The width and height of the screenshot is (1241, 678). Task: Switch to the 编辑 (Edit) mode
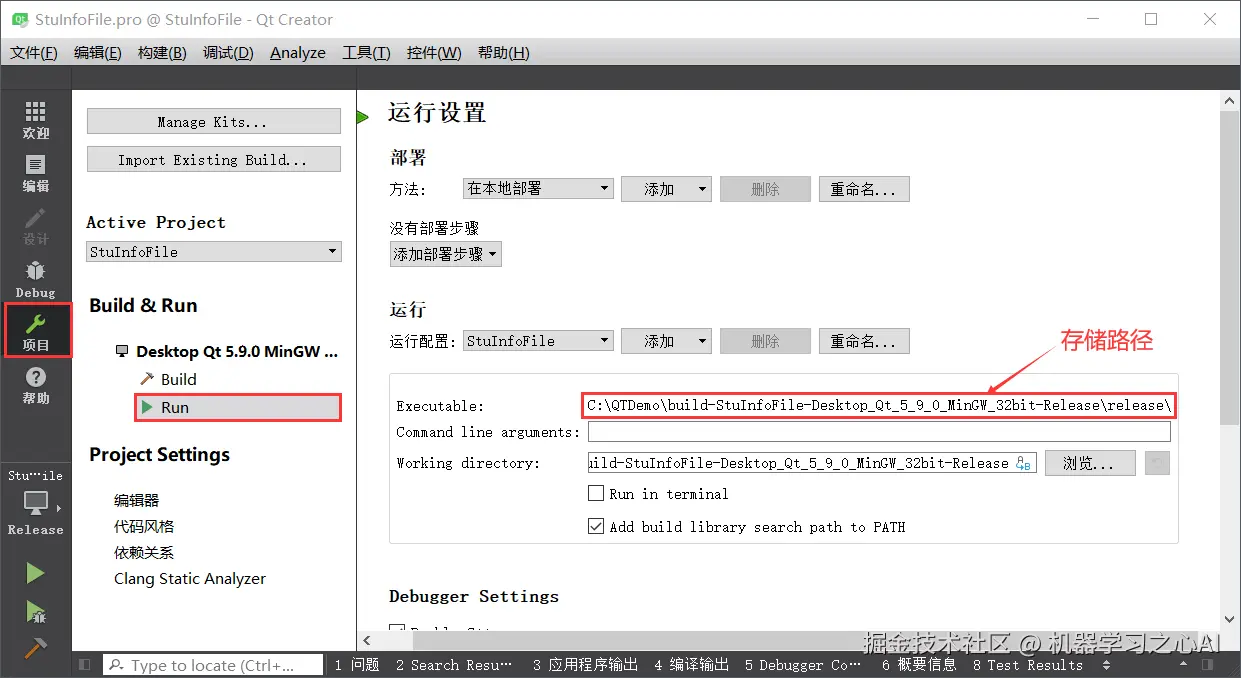coord(35,173)
